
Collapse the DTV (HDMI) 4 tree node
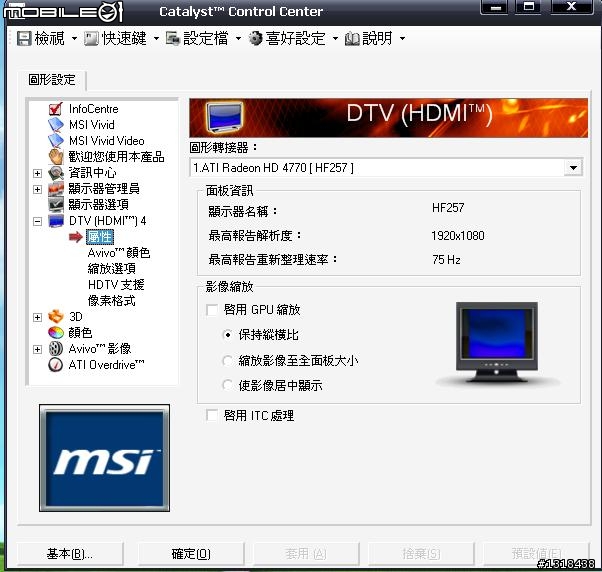(x=37, y=221)
